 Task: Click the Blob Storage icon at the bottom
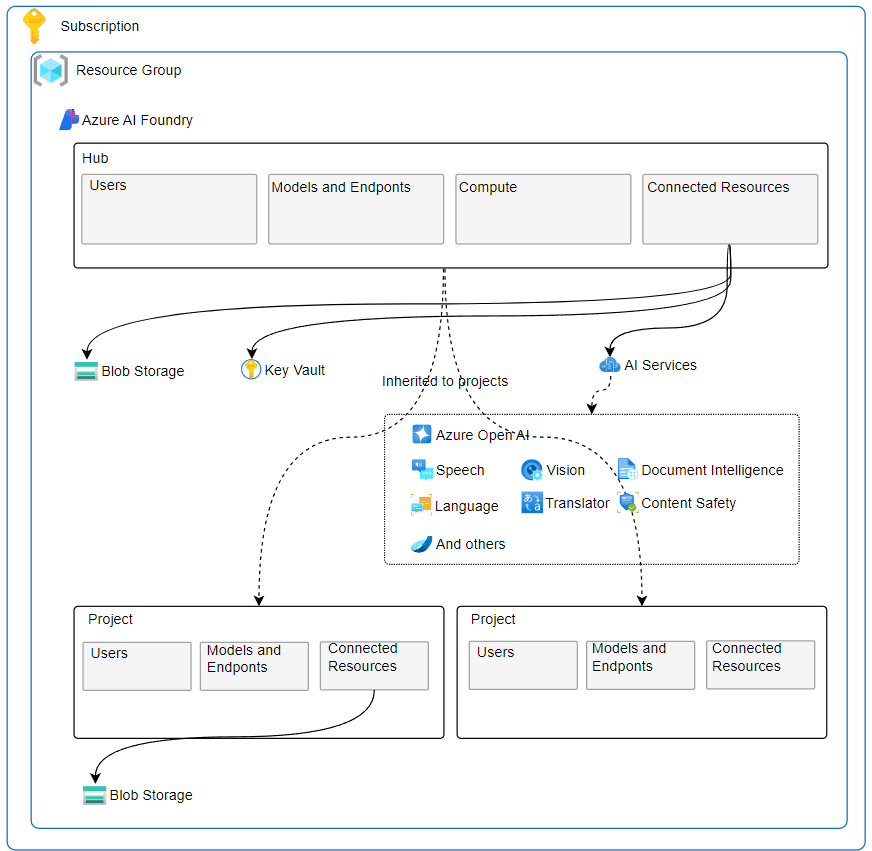pyautogui.click(x=95, y=795)
